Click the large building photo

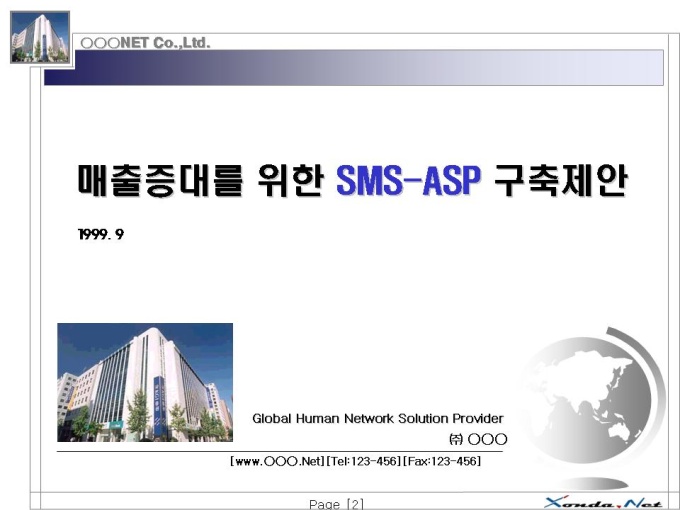[x=145, y=382]
